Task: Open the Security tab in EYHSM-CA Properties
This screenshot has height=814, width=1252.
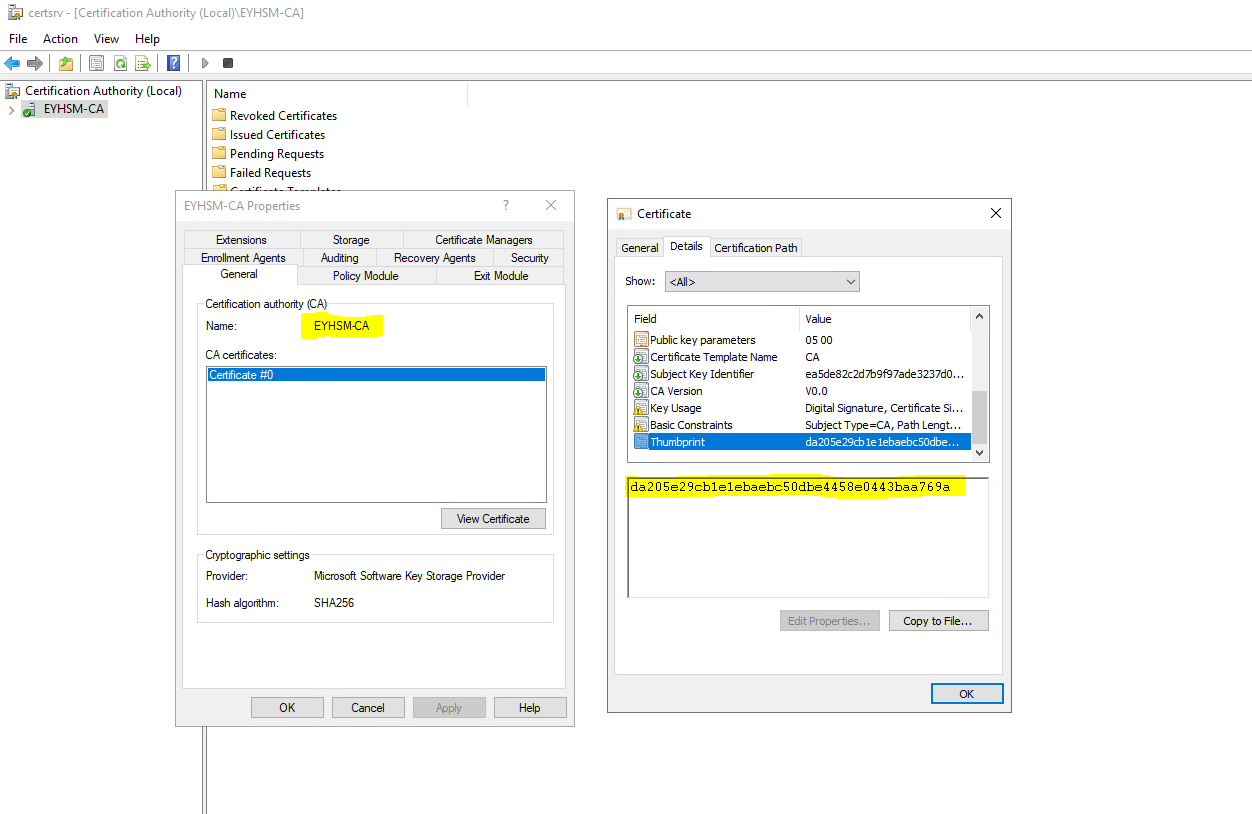Action: tap(530, 258)
